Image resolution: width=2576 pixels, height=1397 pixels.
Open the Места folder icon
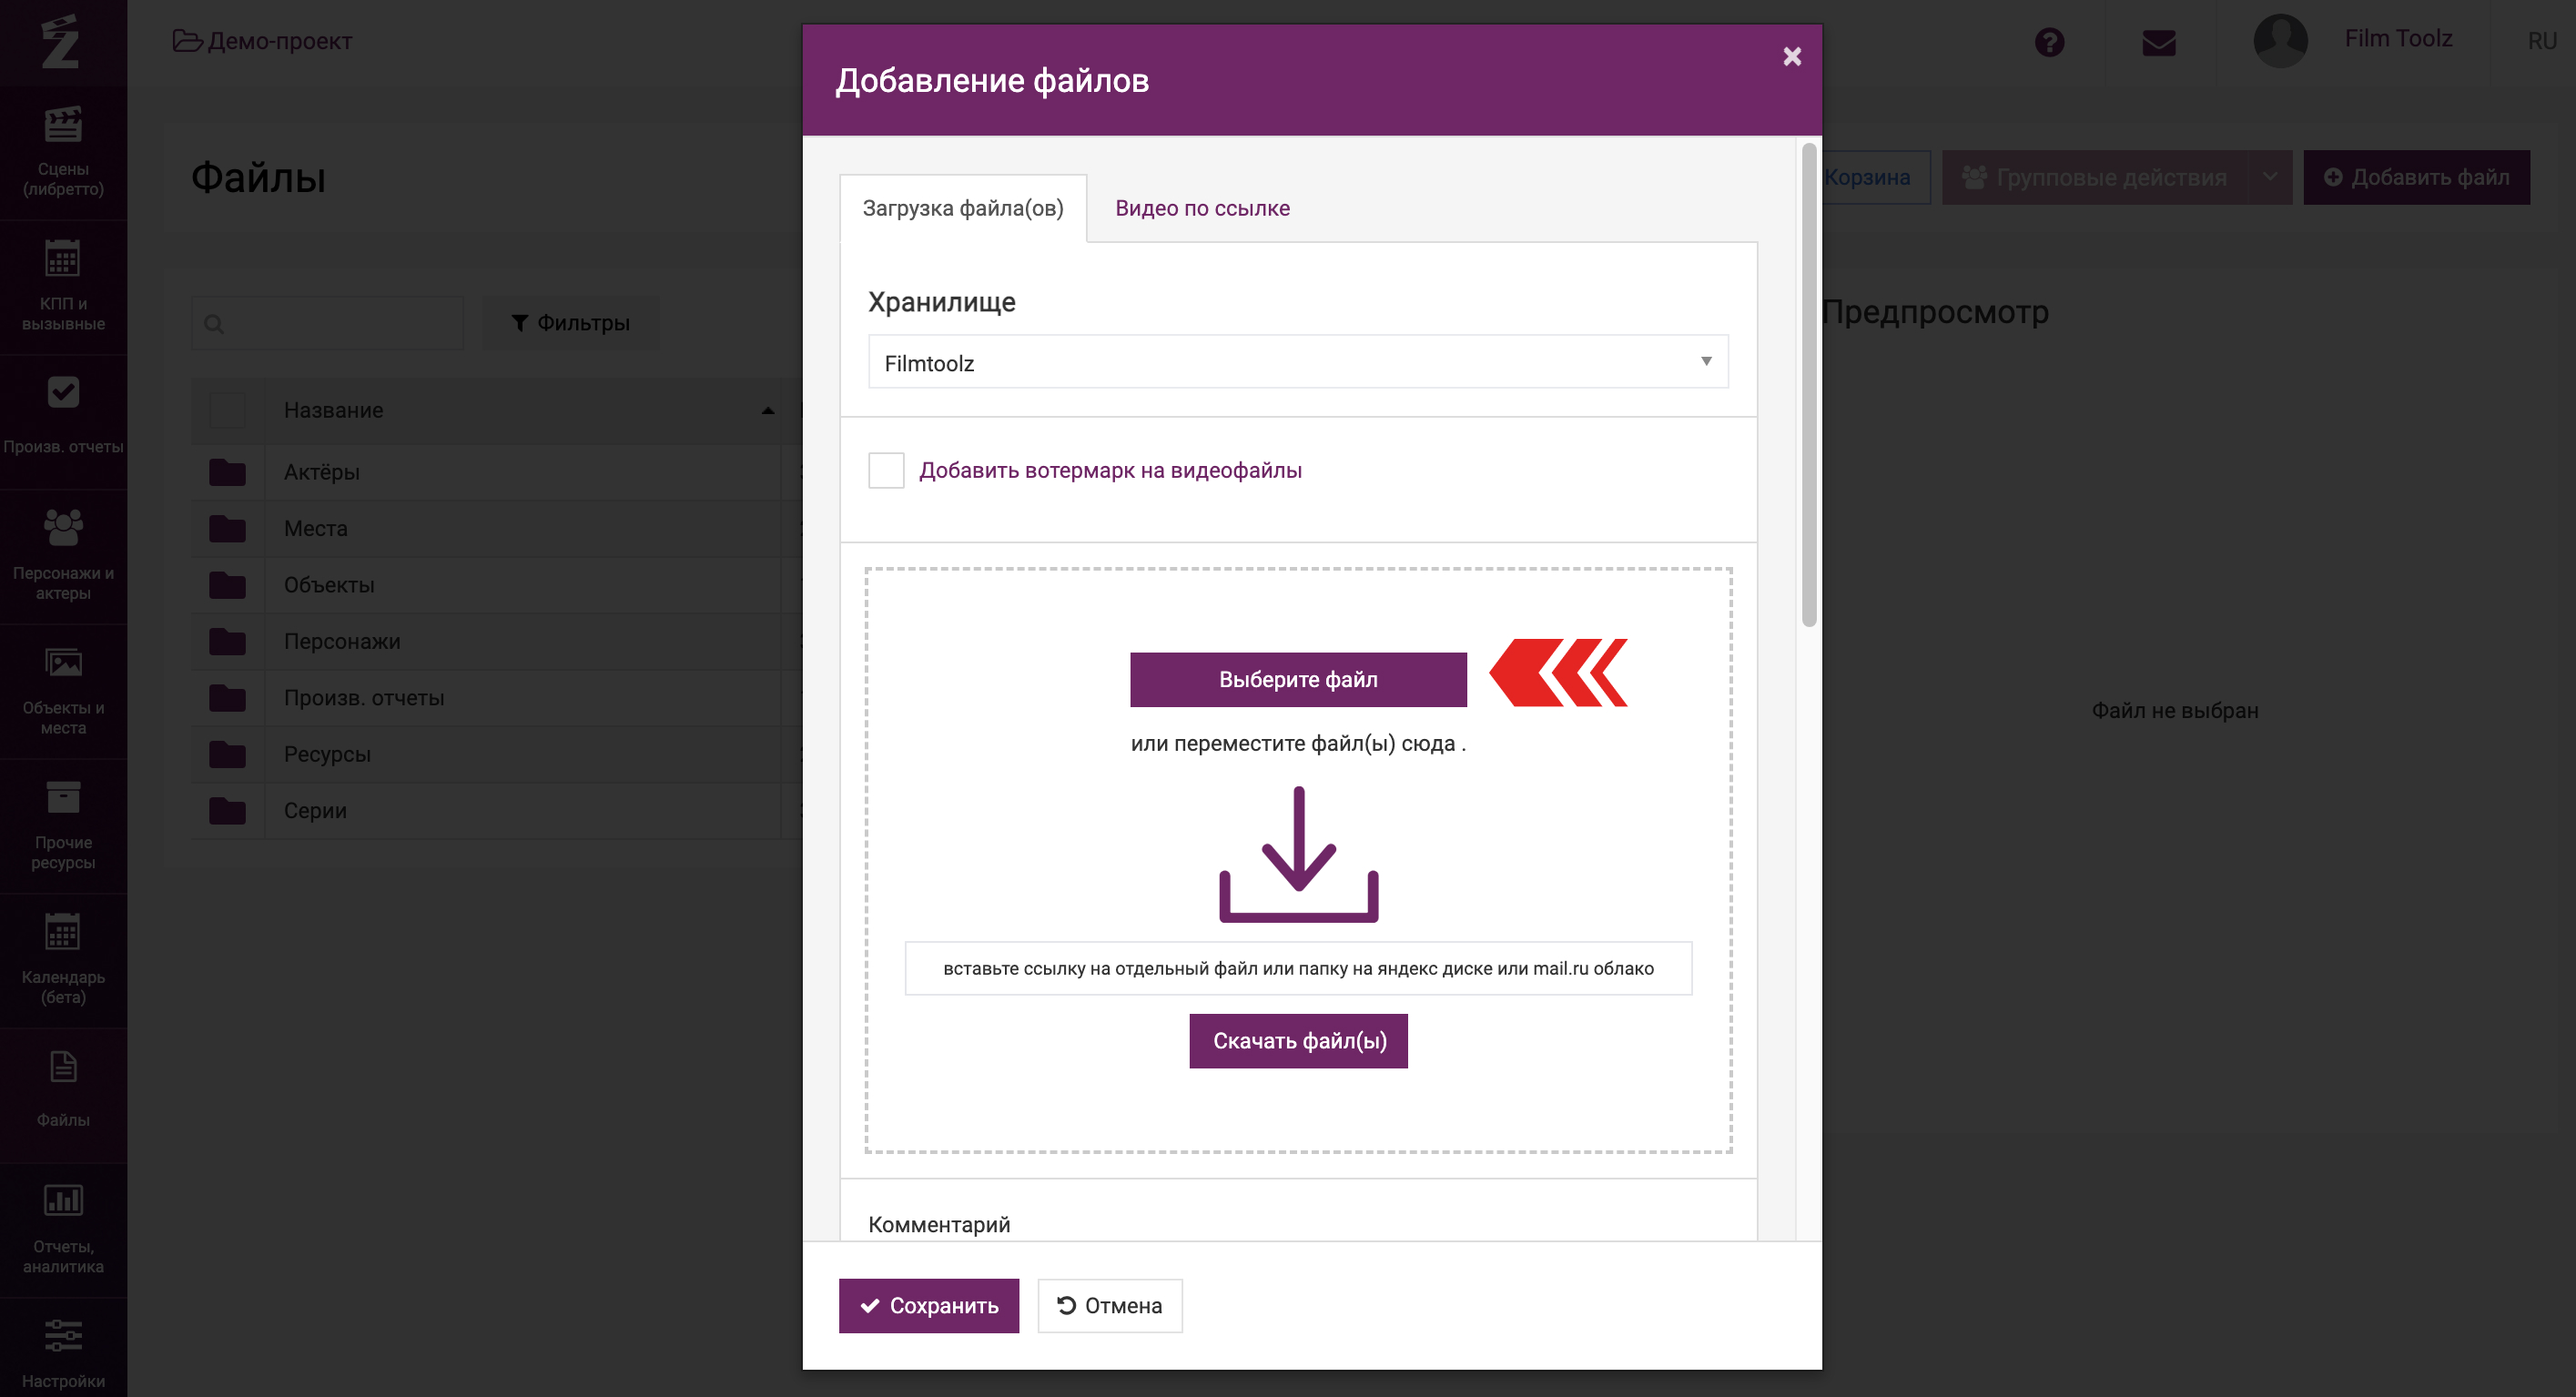[x=227, y=528]
